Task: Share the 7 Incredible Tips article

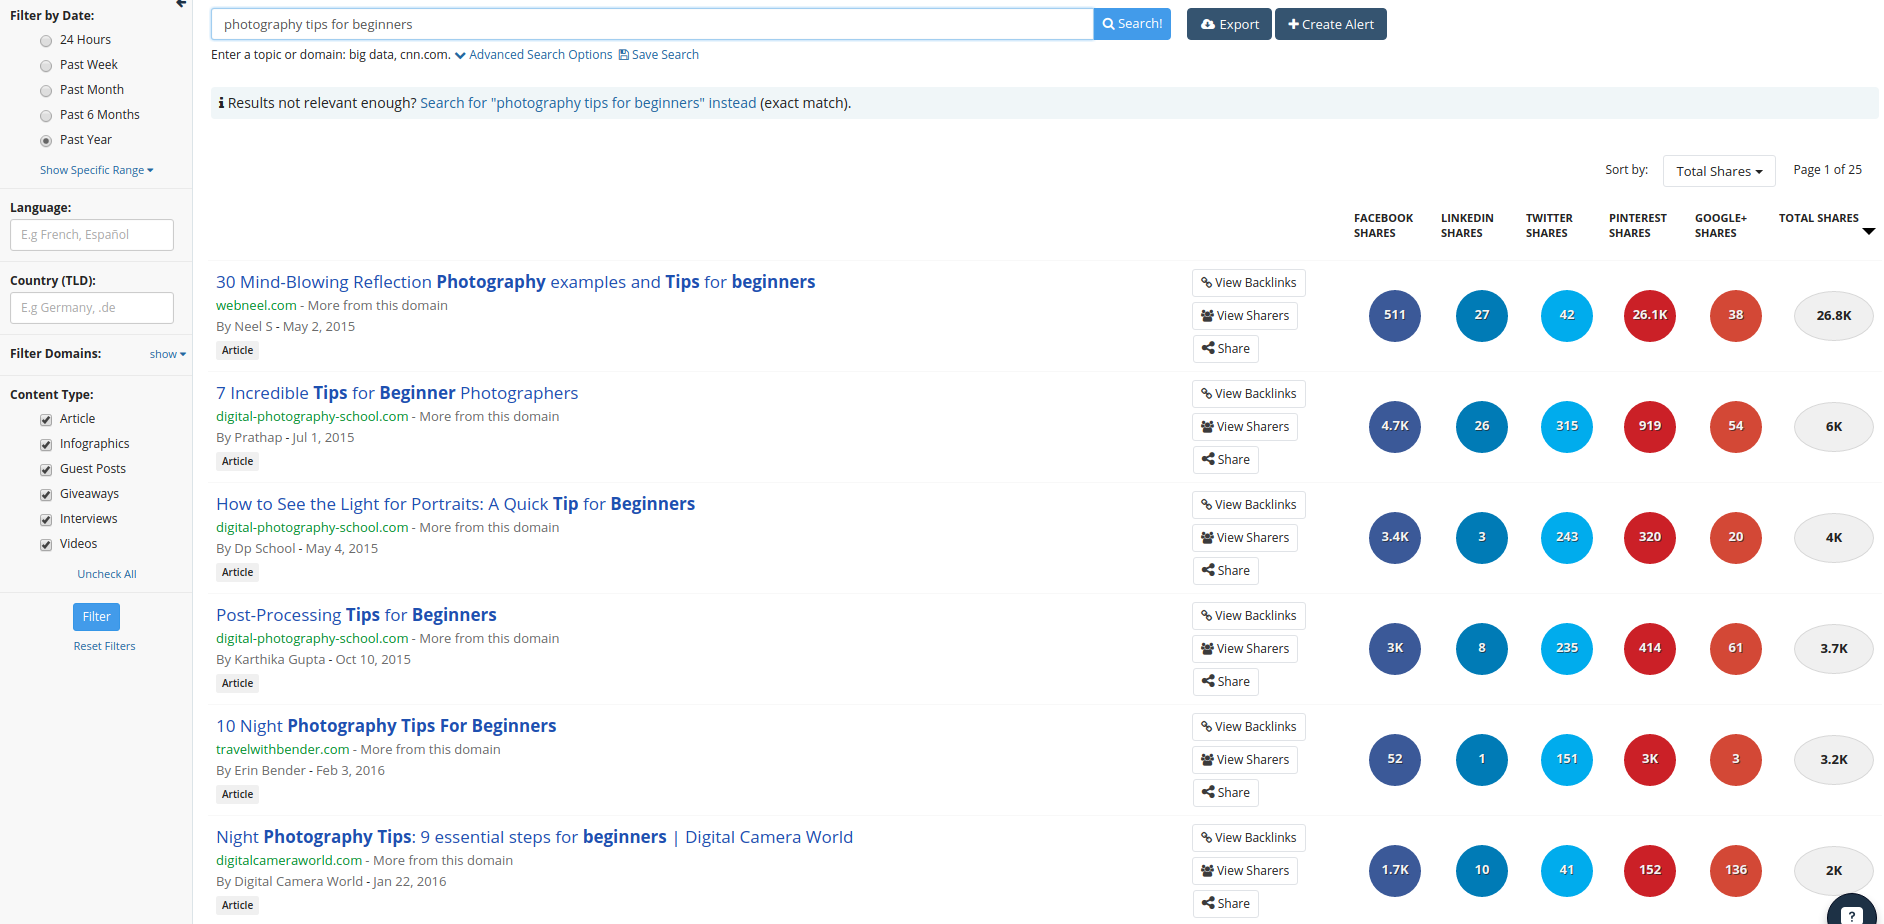Action: point(1225,460)
